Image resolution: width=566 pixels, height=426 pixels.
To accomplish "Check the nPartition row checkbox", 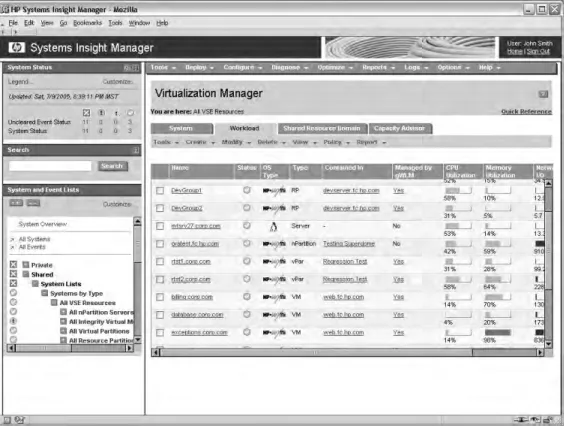I will [x=160, y=244].
